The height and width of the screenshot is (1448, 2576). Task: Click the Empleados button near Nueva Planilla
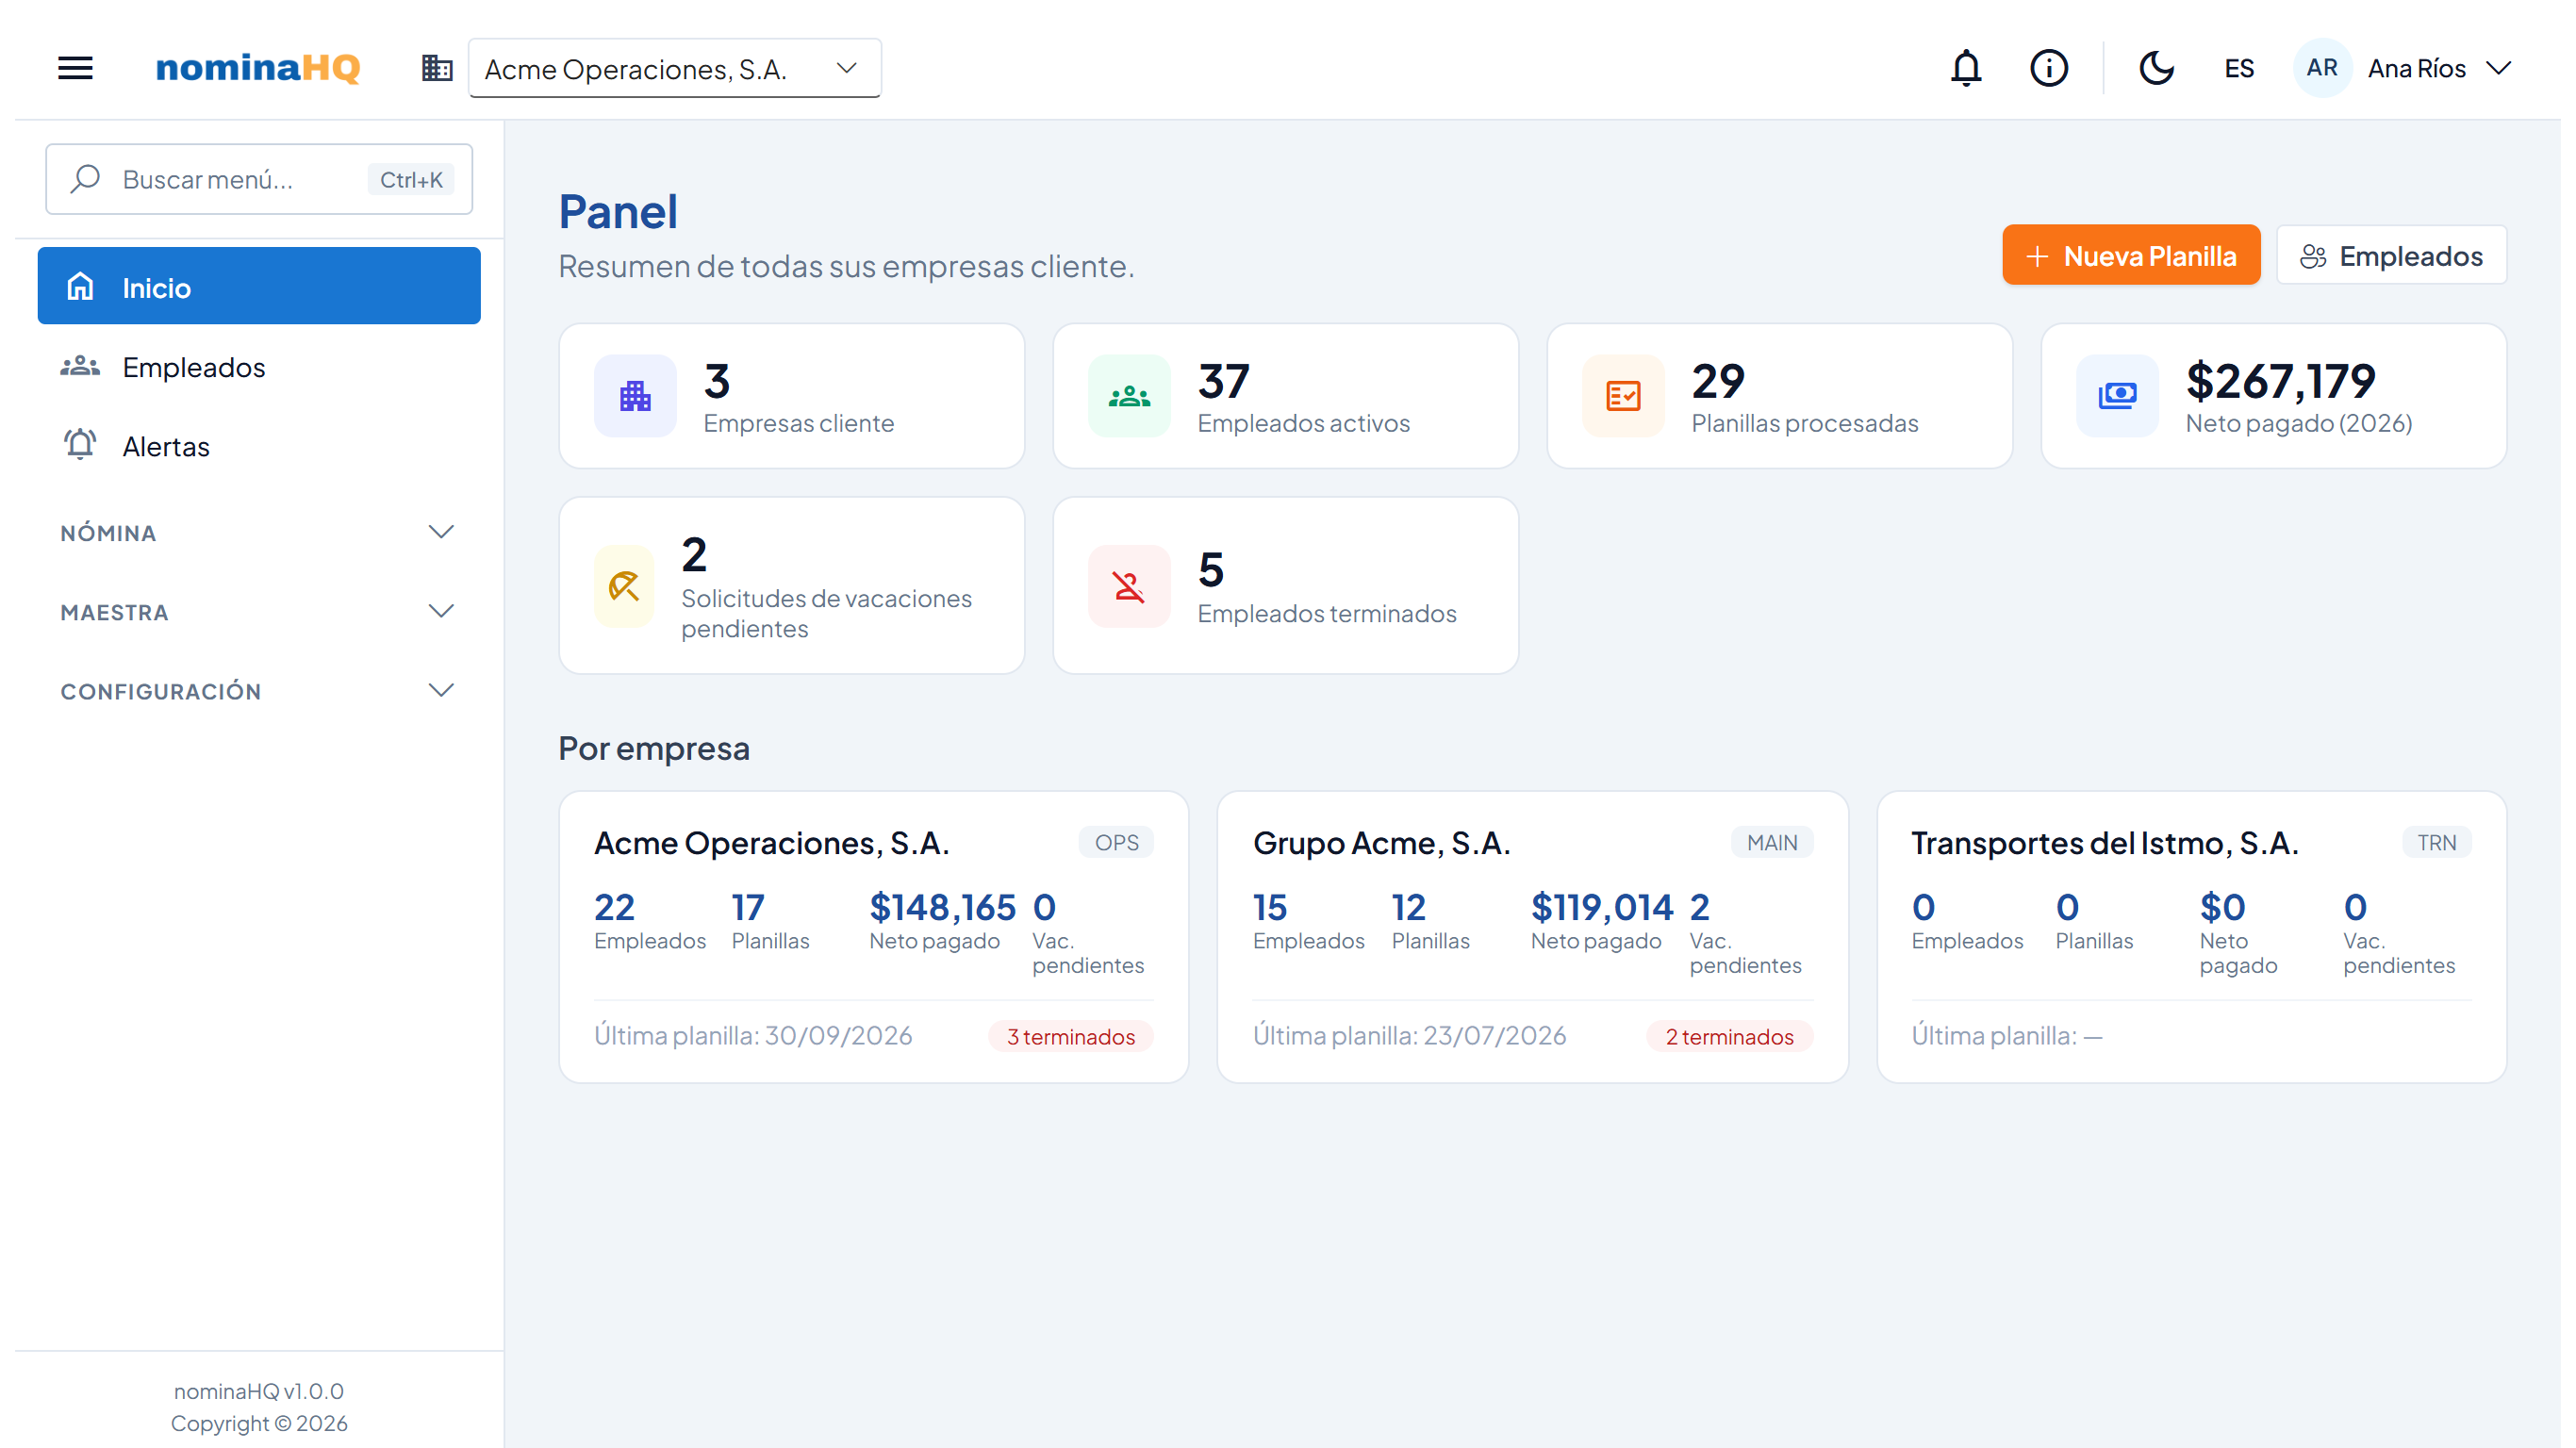pos(2391,255)
